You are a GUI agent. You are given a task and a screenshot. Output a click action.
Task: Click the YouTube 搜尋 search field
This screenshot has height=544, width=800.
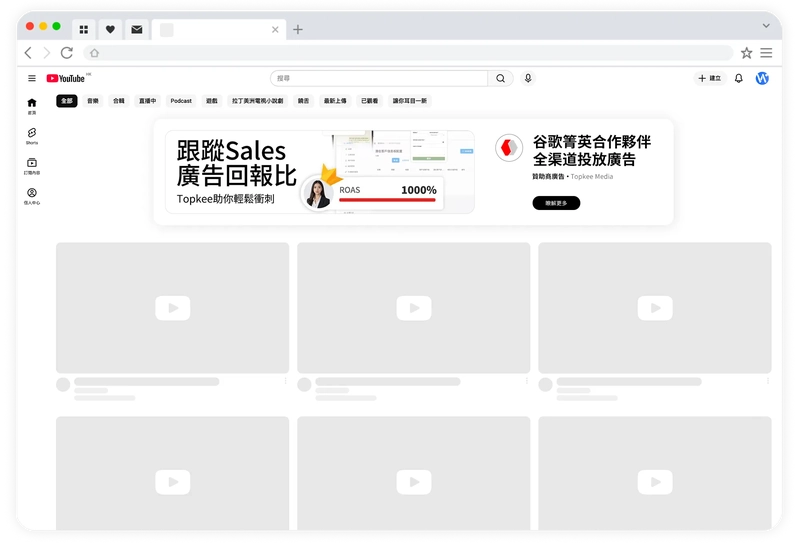[x=378, y=78]
